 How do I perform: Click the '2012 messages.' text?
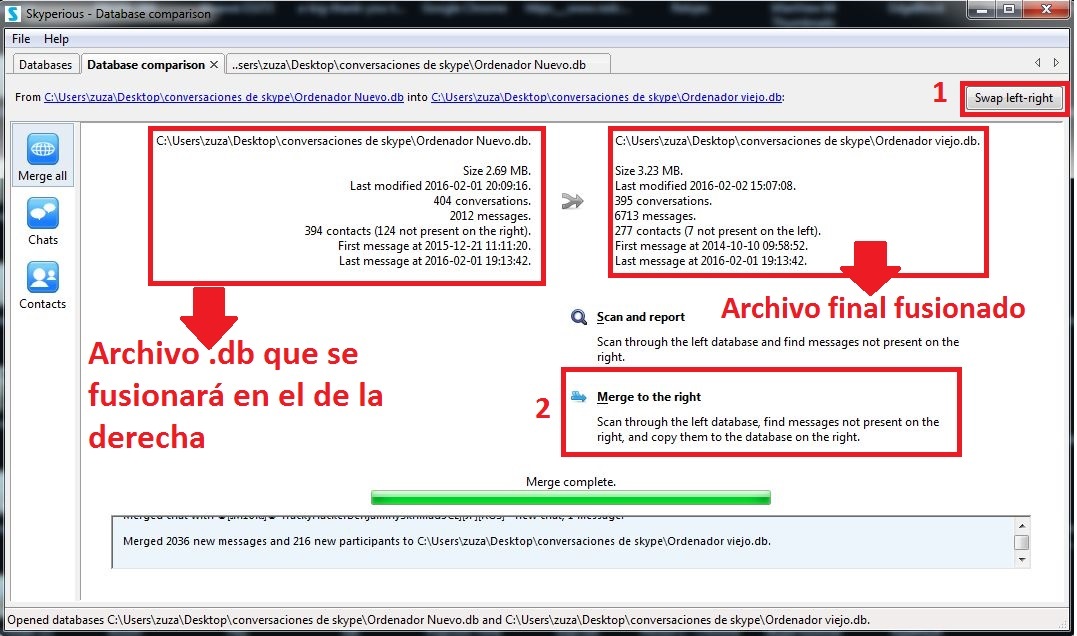coord(490,216)
